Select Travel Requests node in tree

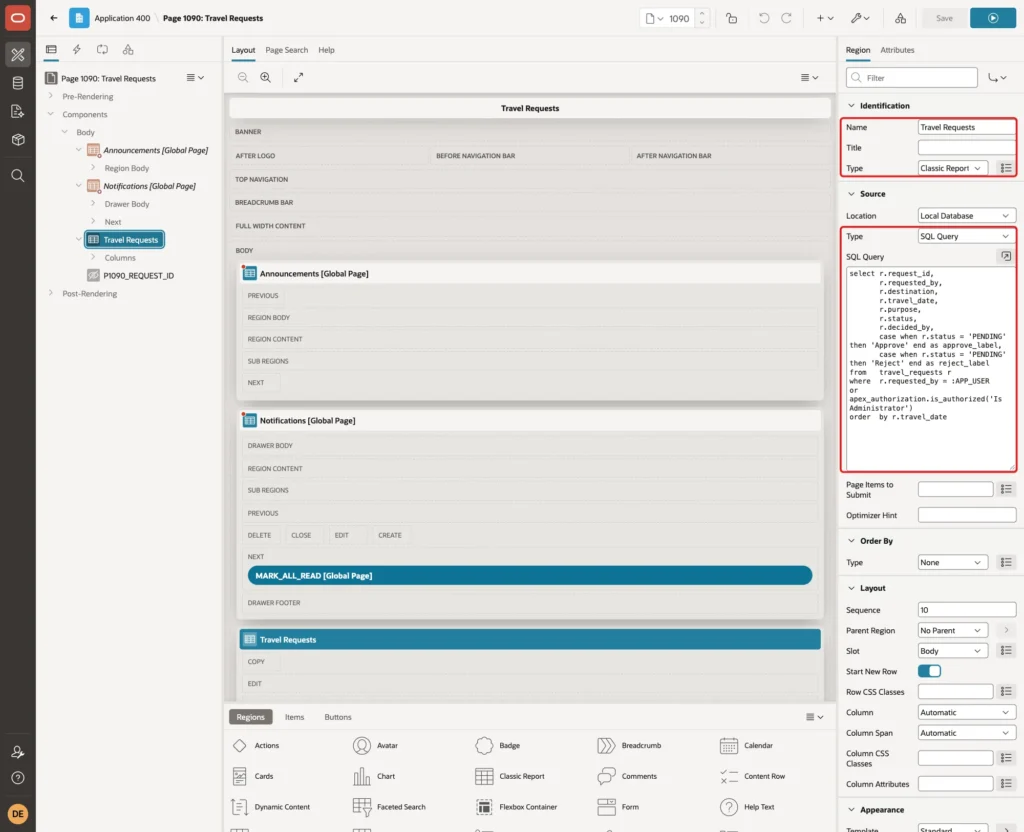click(x=124, y=240)
